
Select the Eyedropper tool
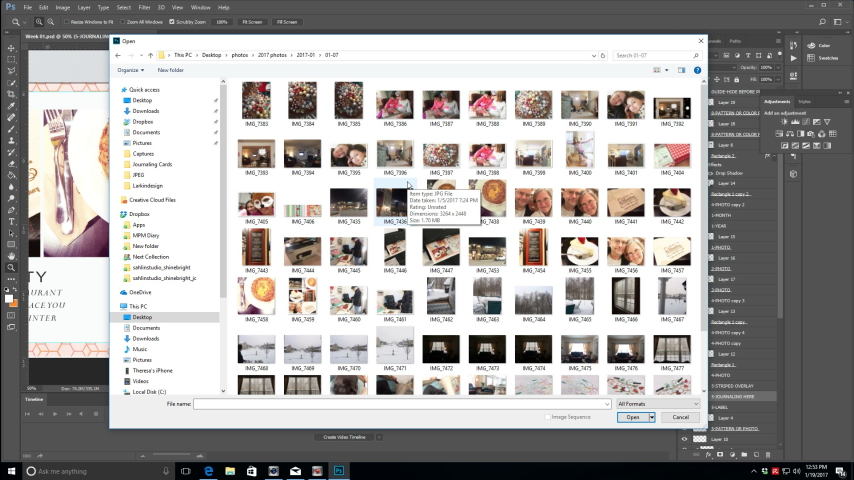11,106
